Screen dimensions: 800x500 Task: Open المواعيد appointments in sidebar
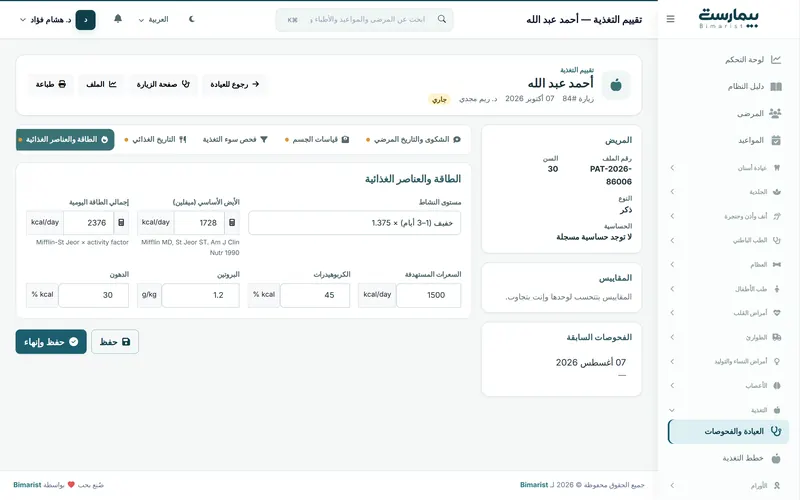coord(728,140)
